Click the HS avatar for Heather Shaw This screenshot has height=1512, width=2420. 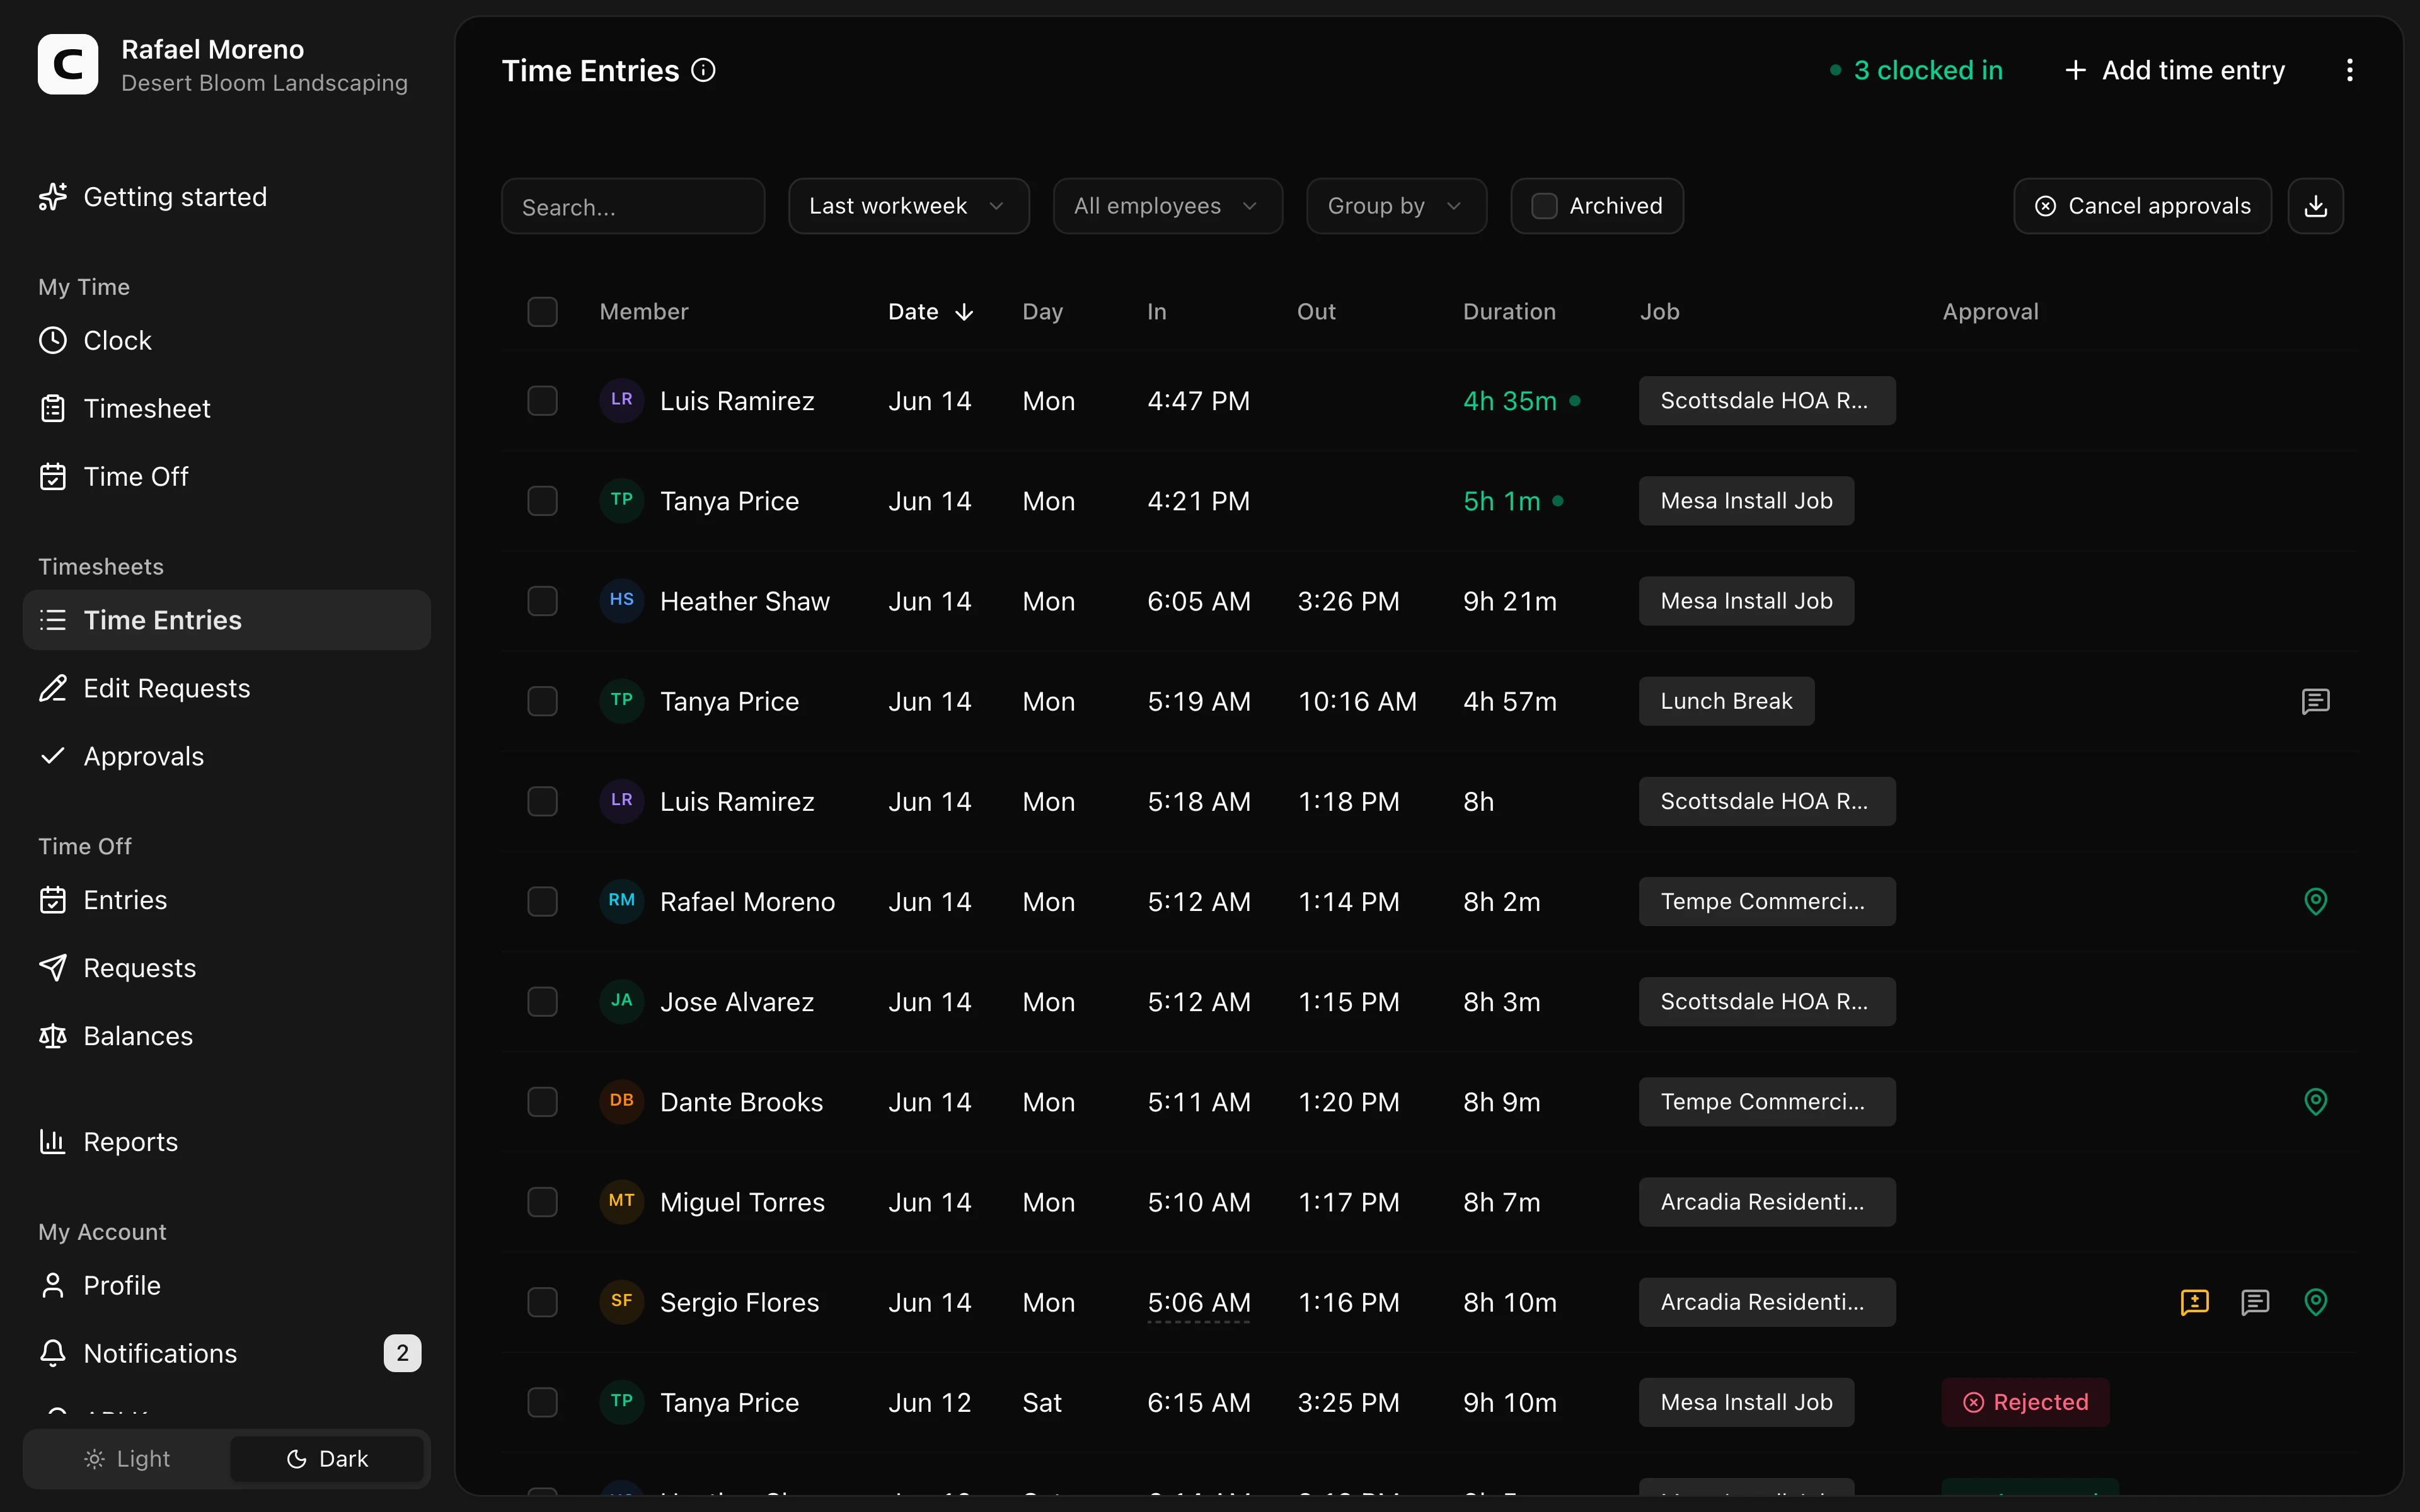tap(621, 601)
